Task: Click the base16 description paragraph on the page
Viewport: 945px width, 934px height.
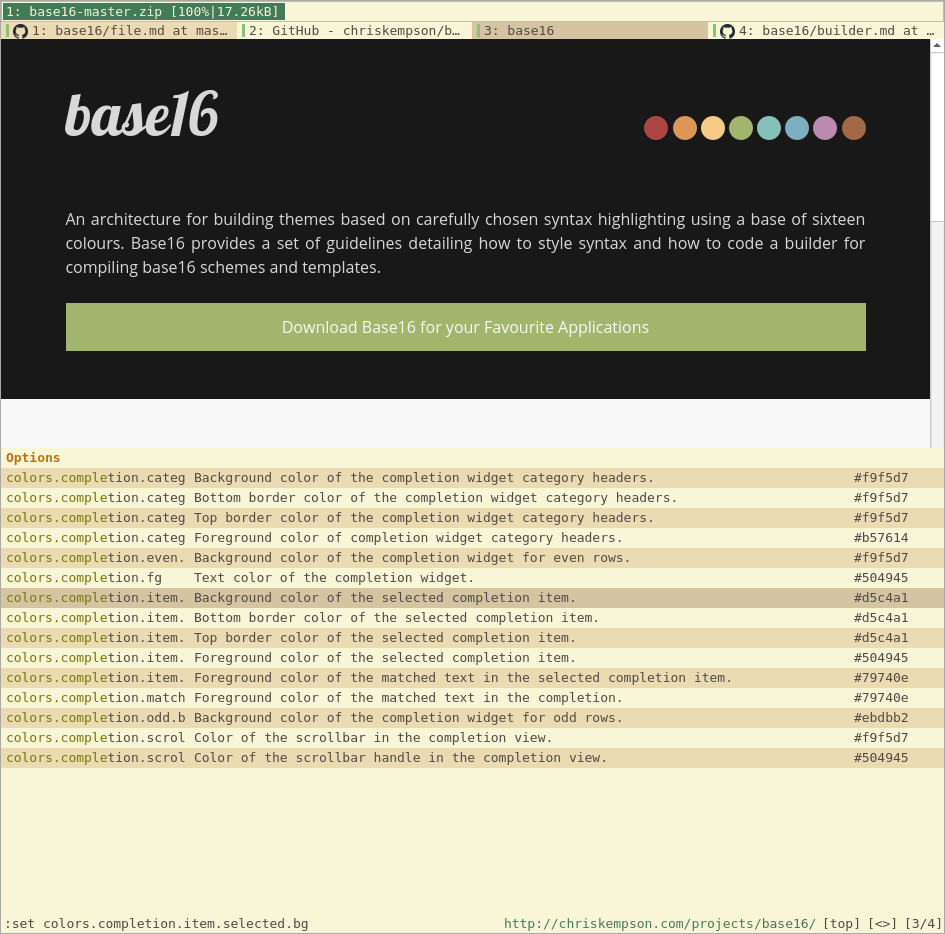Action: tap(465, 243)
